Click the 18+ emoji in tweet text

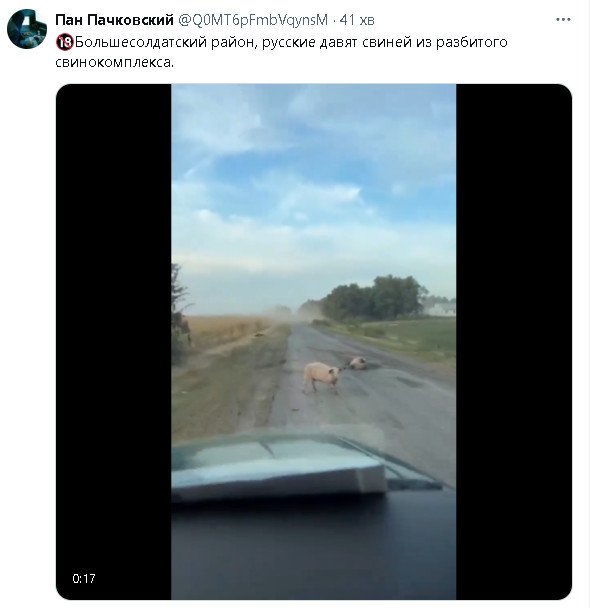click(64, 42)
